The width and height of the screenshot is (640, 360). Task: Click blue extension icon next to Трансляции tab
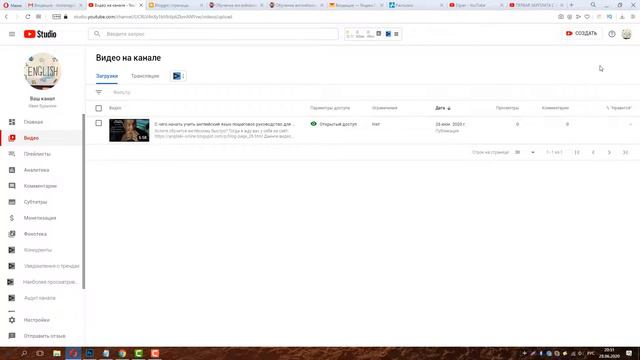[x=177, y=76]
